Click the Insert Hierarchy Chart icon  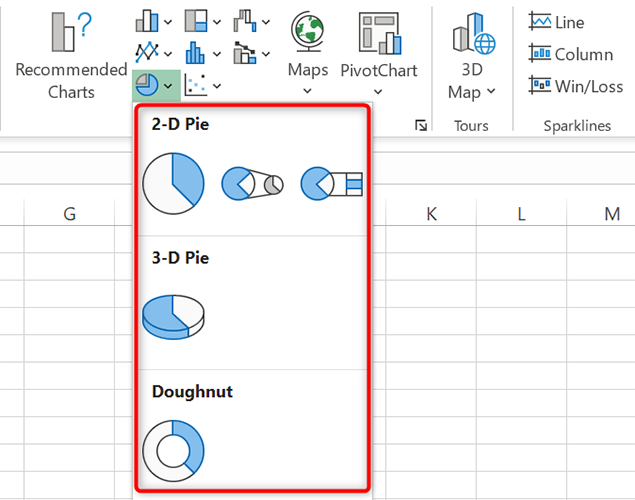coord(196,20)
